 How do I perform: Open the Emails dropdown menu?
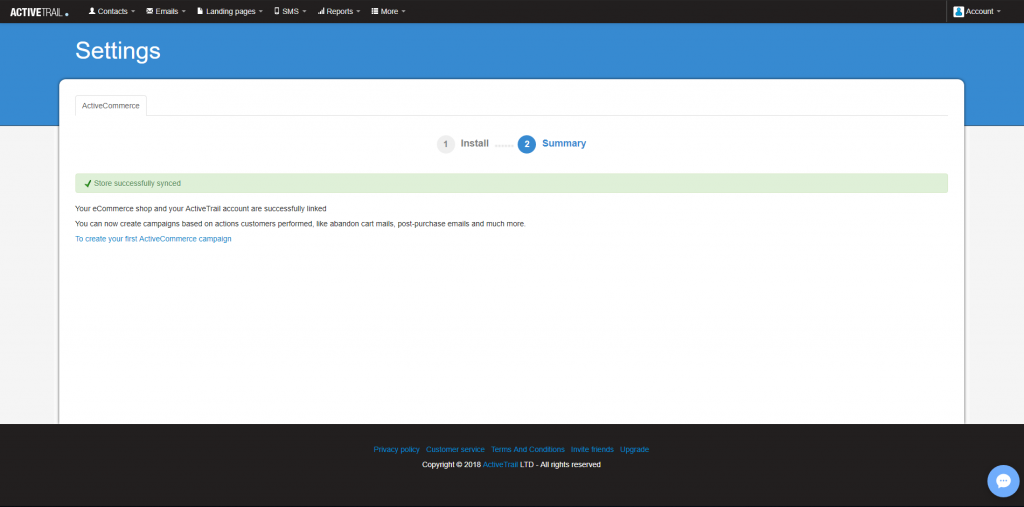coord(166,11)
